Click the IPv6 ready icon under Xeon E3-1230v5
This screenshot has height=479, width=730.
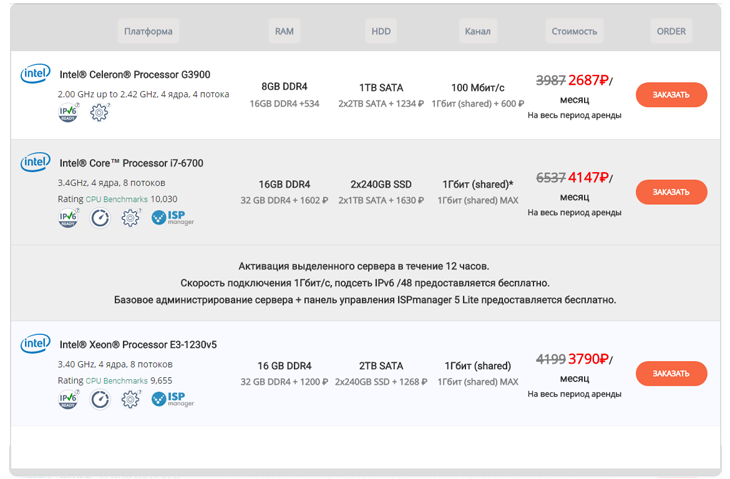coord(68,399)
